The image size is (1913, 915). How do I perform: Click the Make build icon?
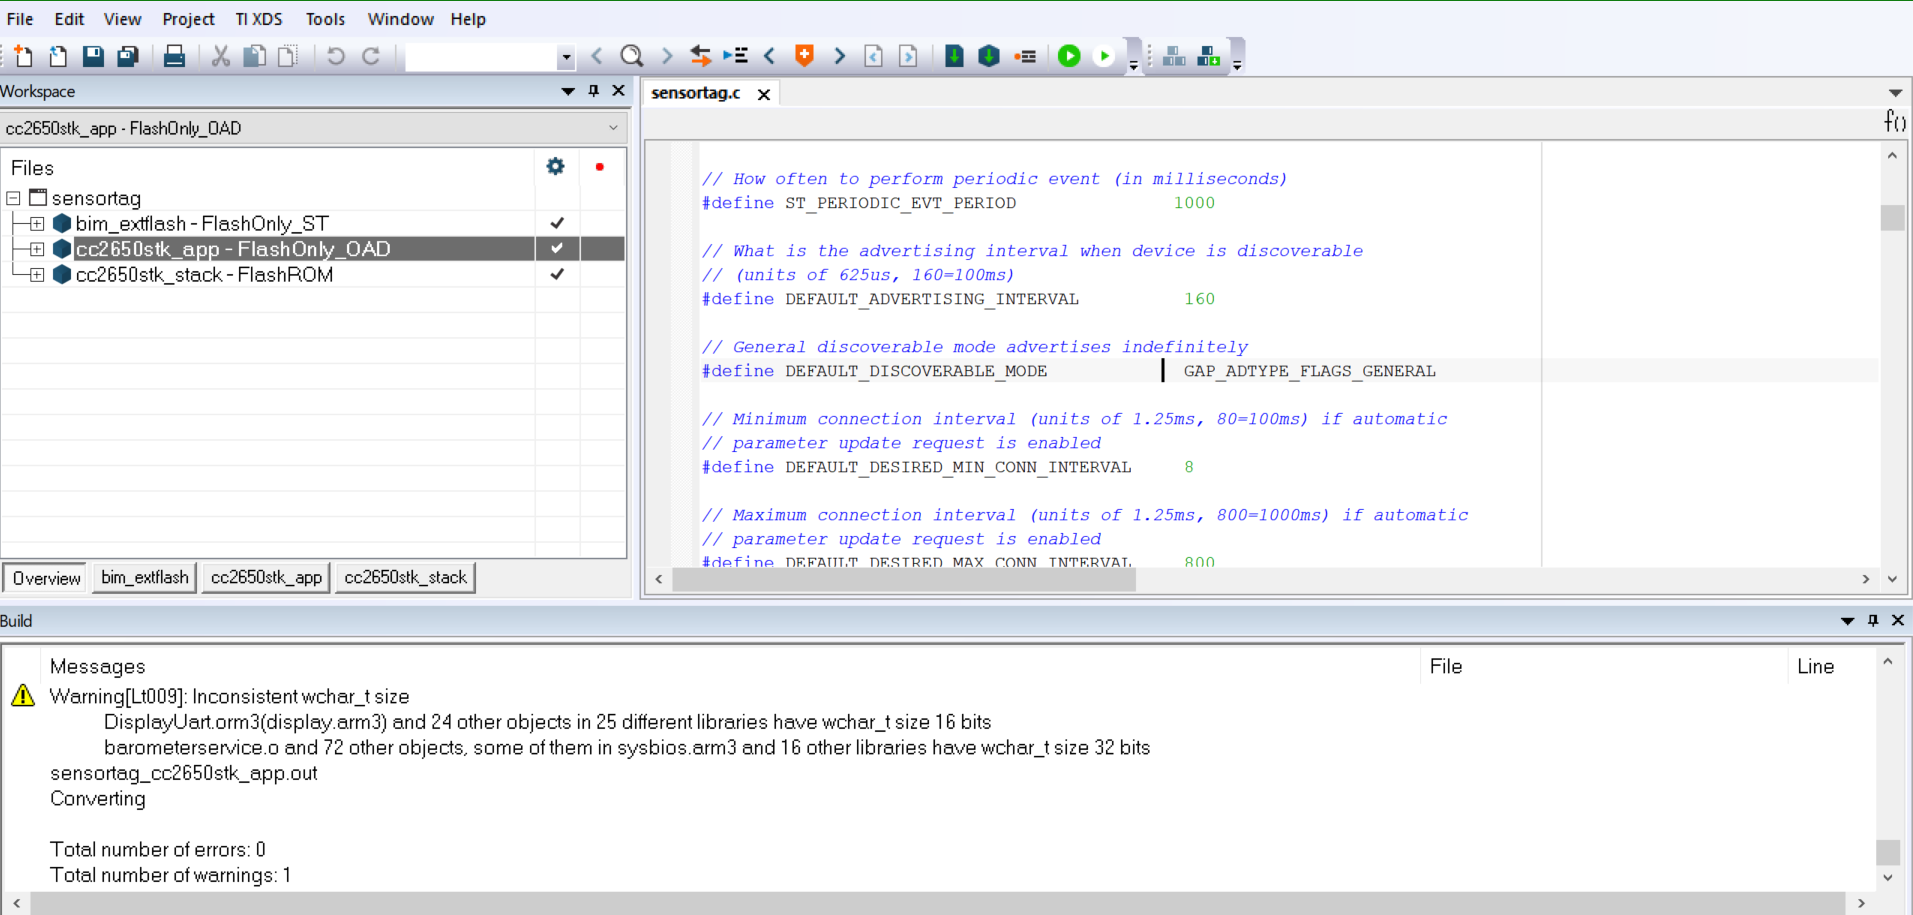pyautogui.click(x=989, y=57)
